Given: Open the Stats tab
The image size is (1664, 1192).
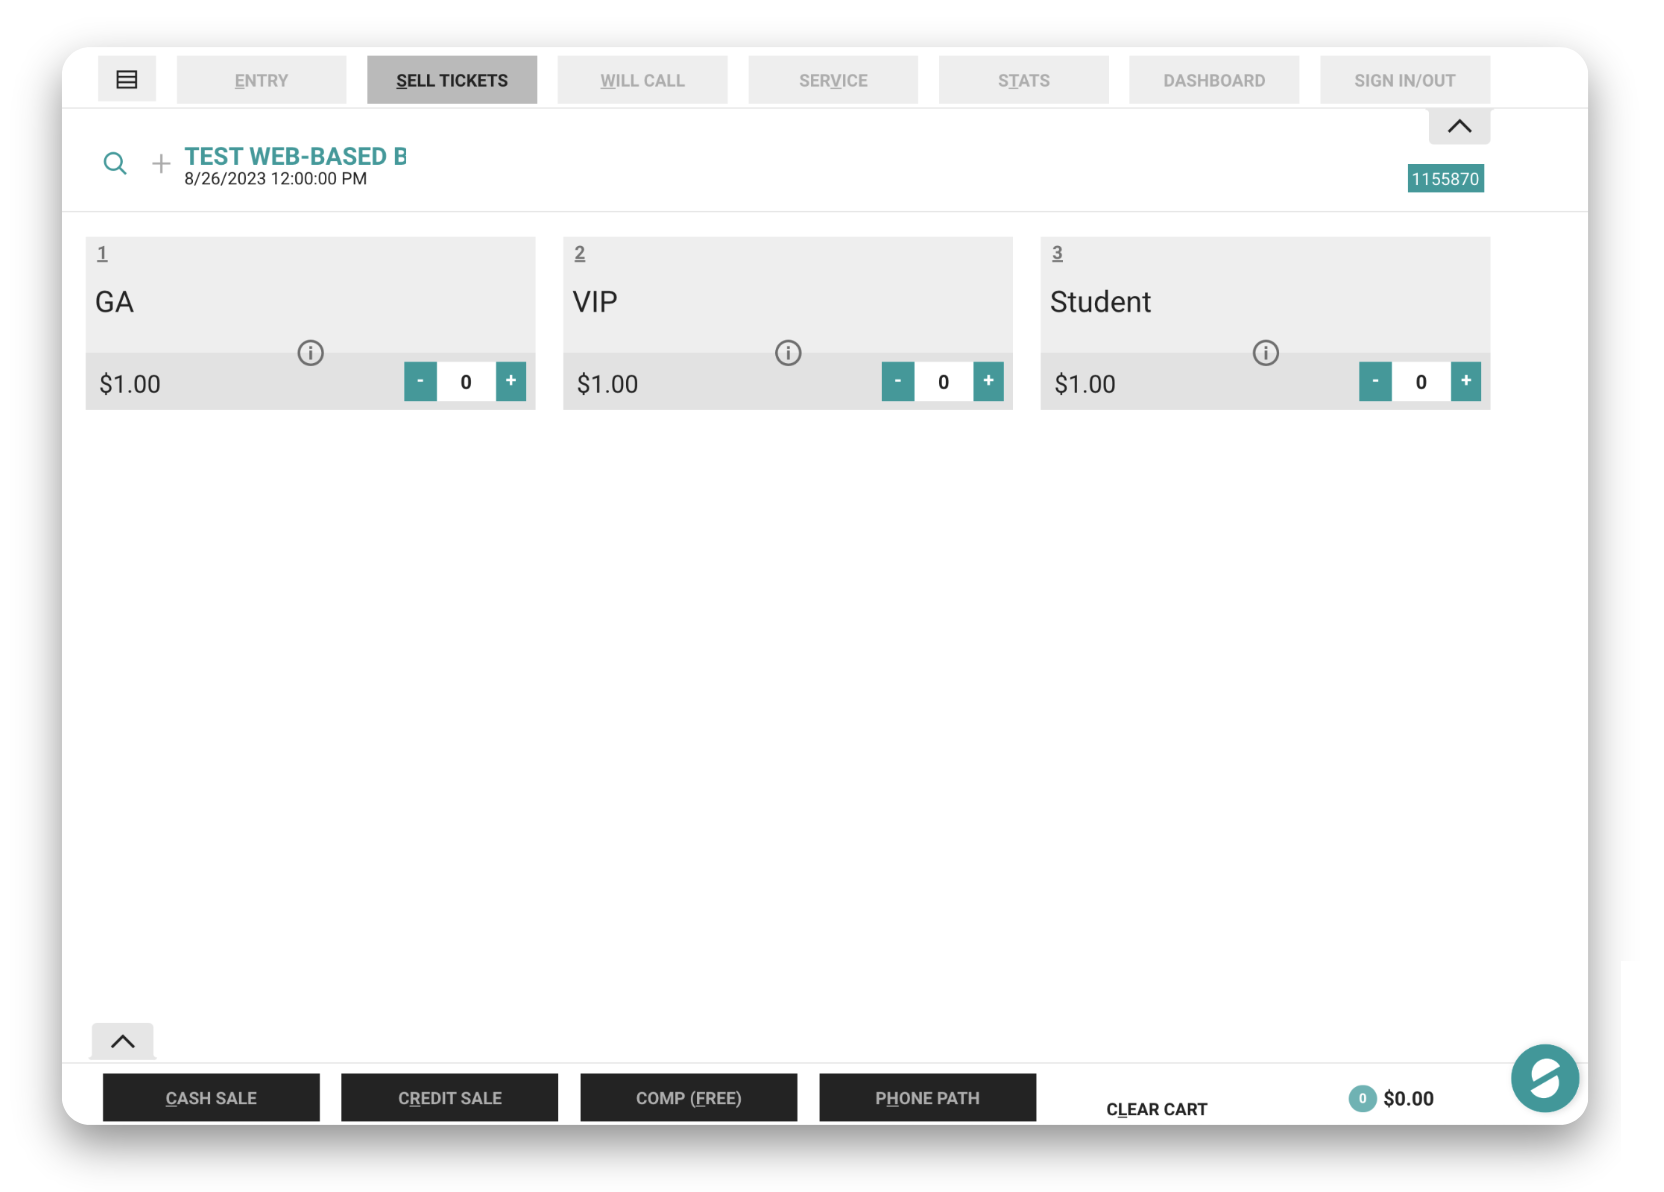Looking at the screenshot, I should click(1024, 80).
